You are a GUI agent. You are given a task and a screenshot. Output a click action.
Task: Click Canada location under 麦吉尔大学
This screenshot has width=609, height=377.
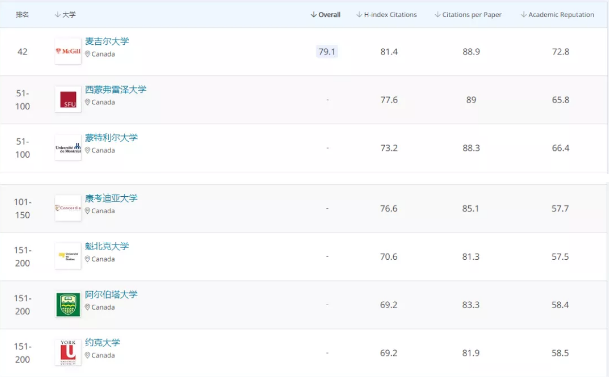tap(100, 54)
